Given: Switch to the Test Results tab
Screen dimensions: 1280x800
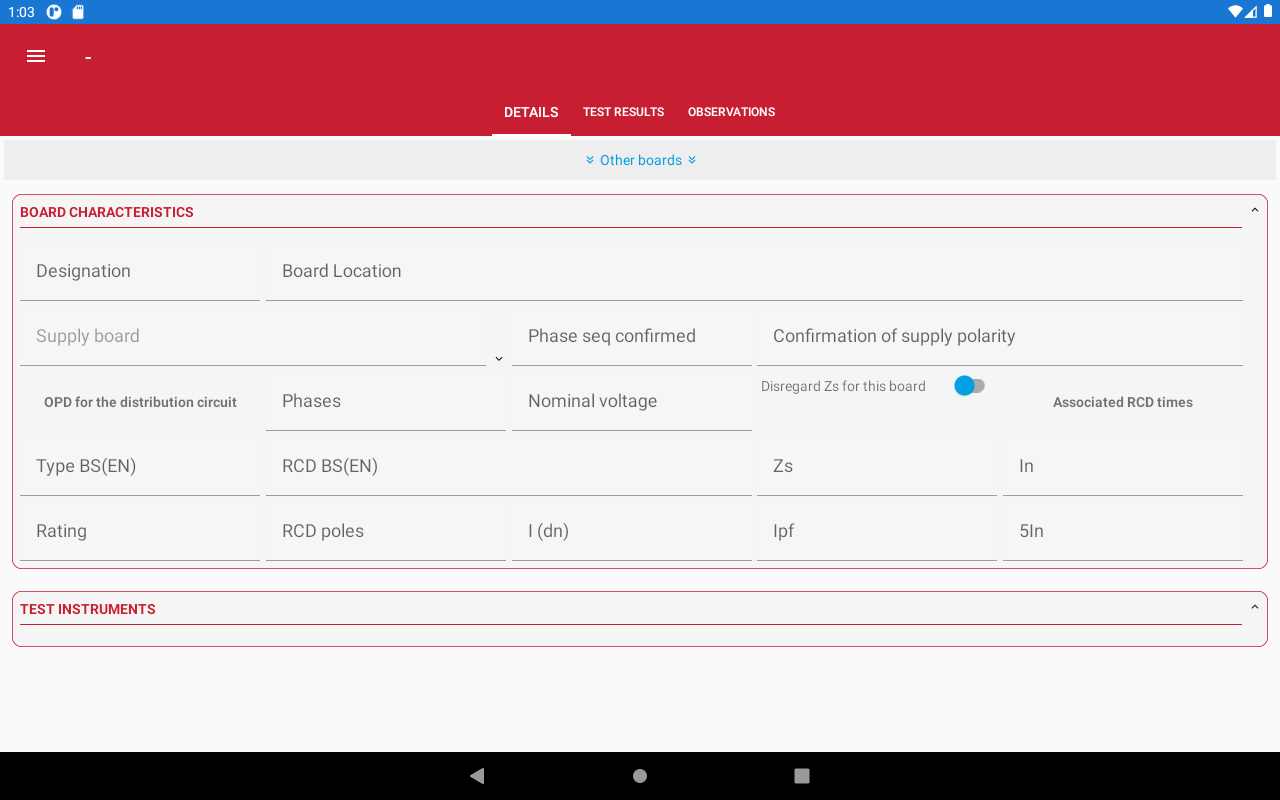Looking at the screenshot, I should pos(623,112).
